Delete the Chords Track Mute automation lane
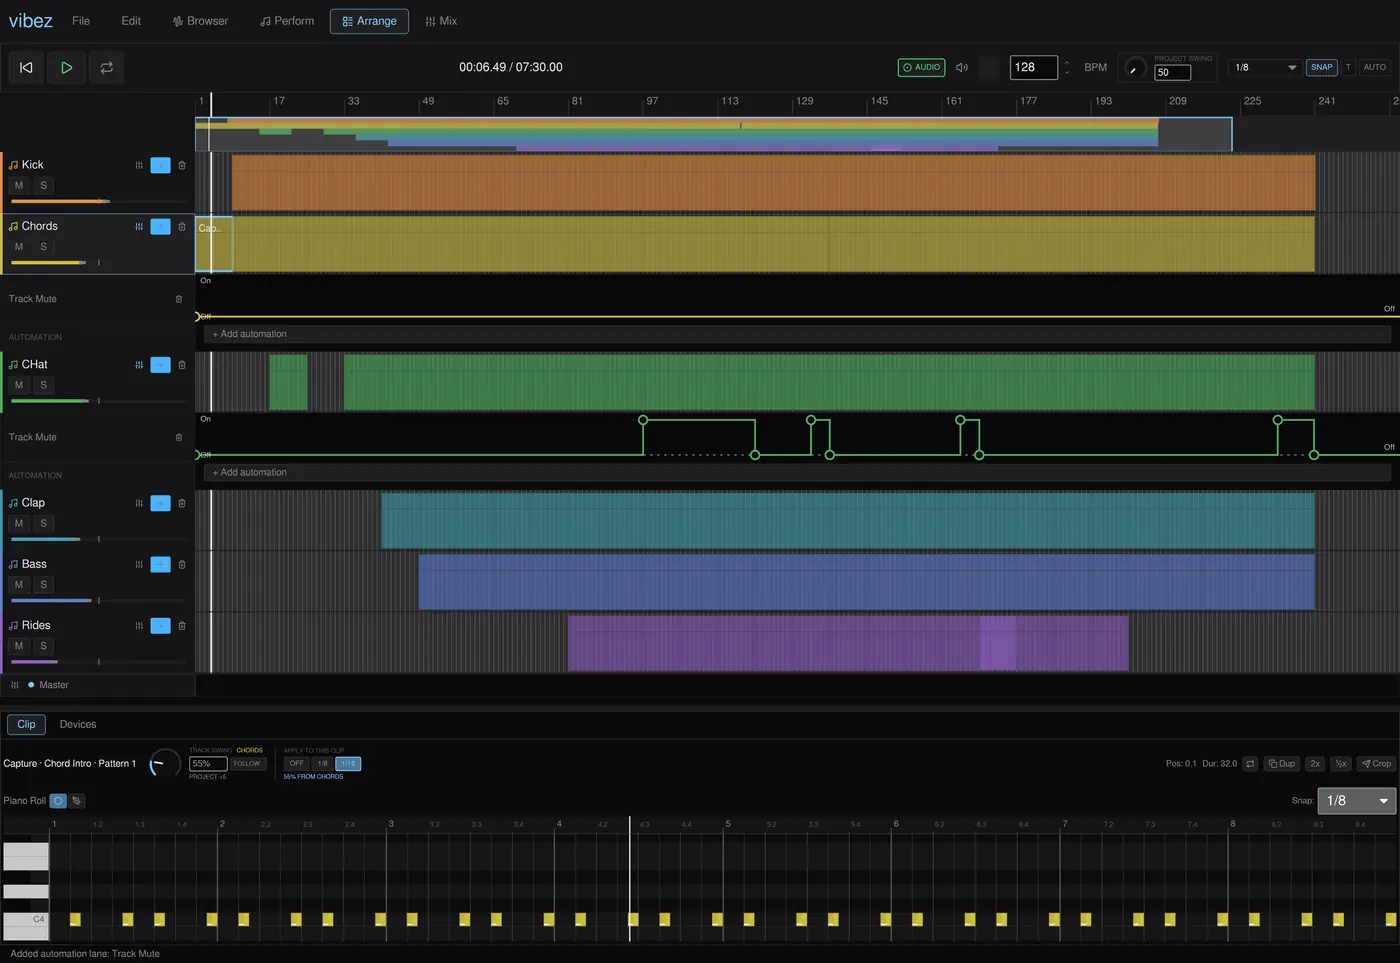The height and width of the screenshot is (963, 1400). (179, 299)
